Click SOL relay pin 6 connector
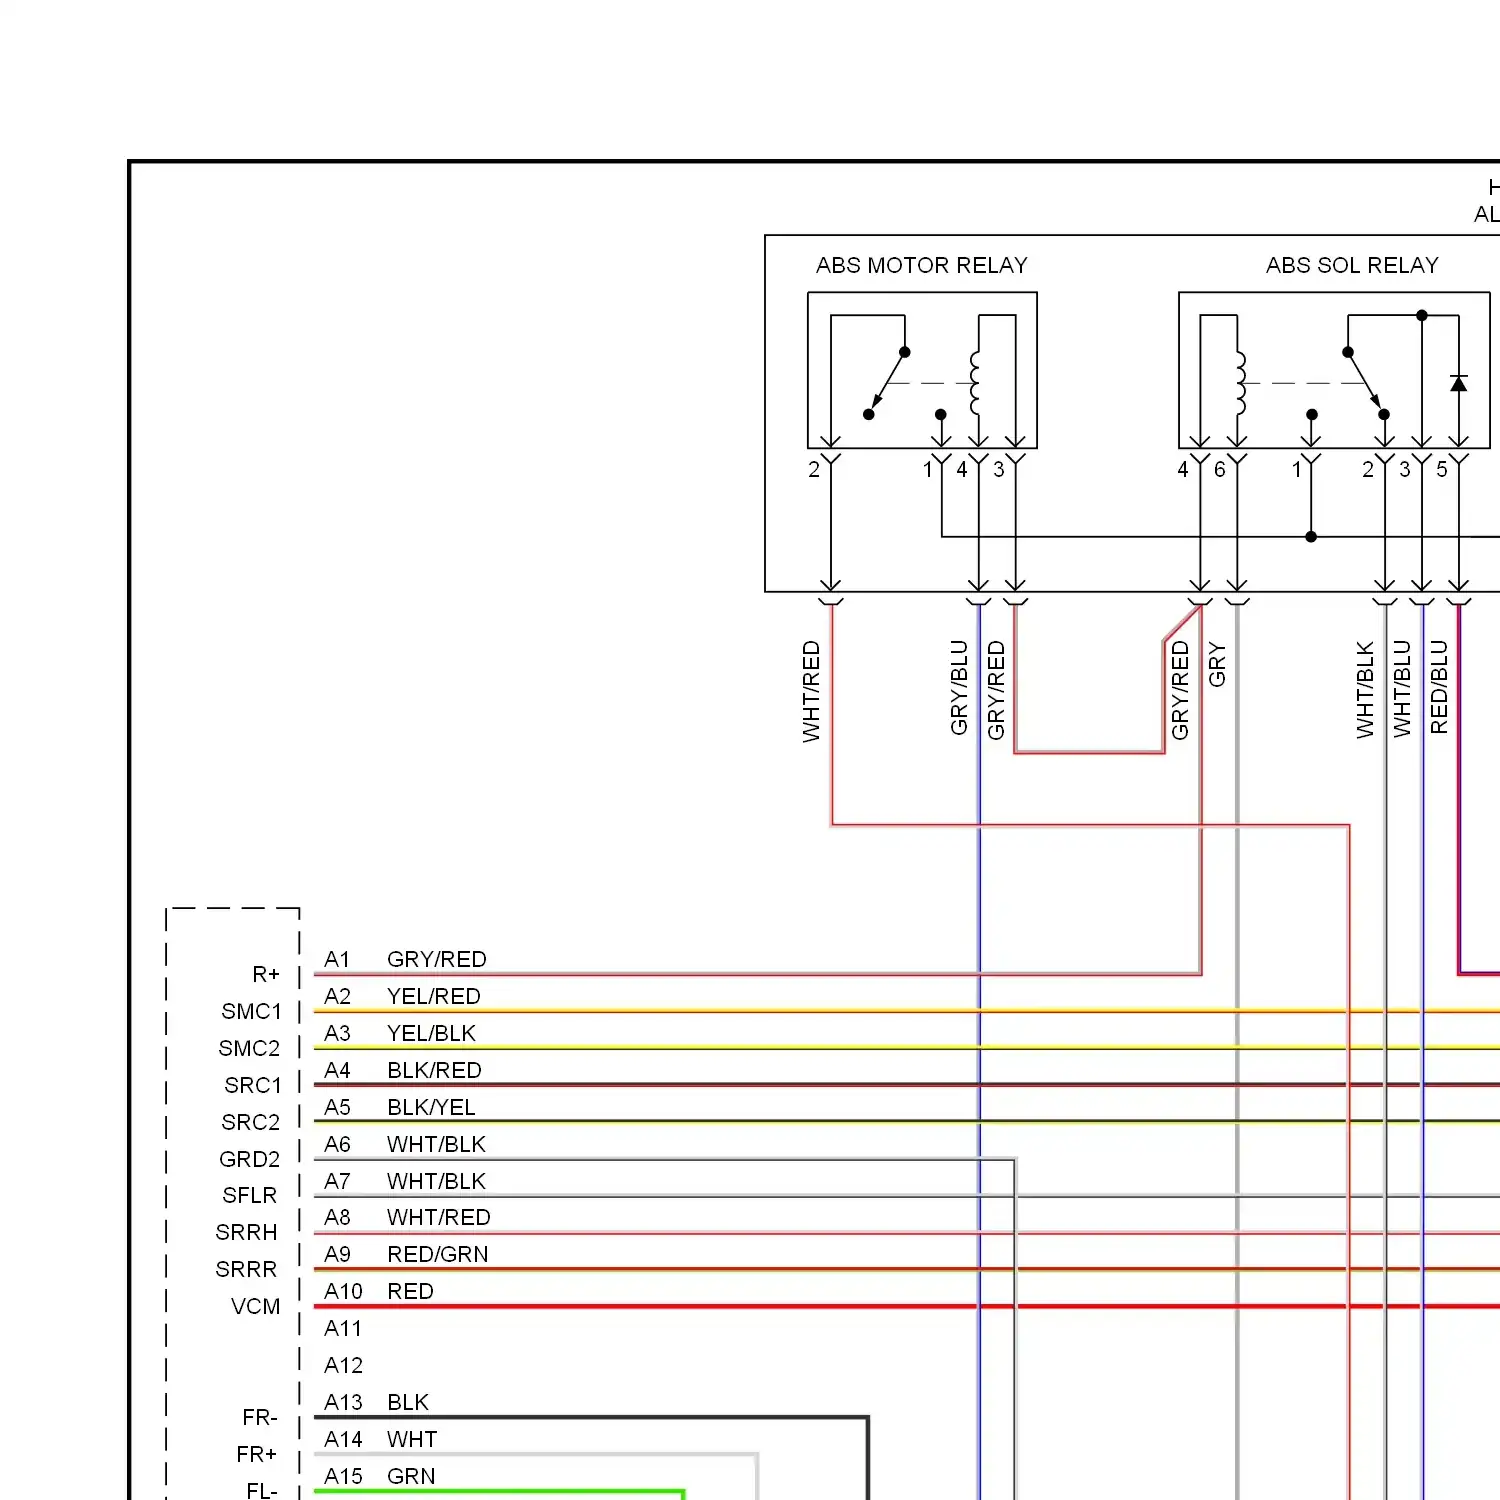 (x=1237, y=461)
